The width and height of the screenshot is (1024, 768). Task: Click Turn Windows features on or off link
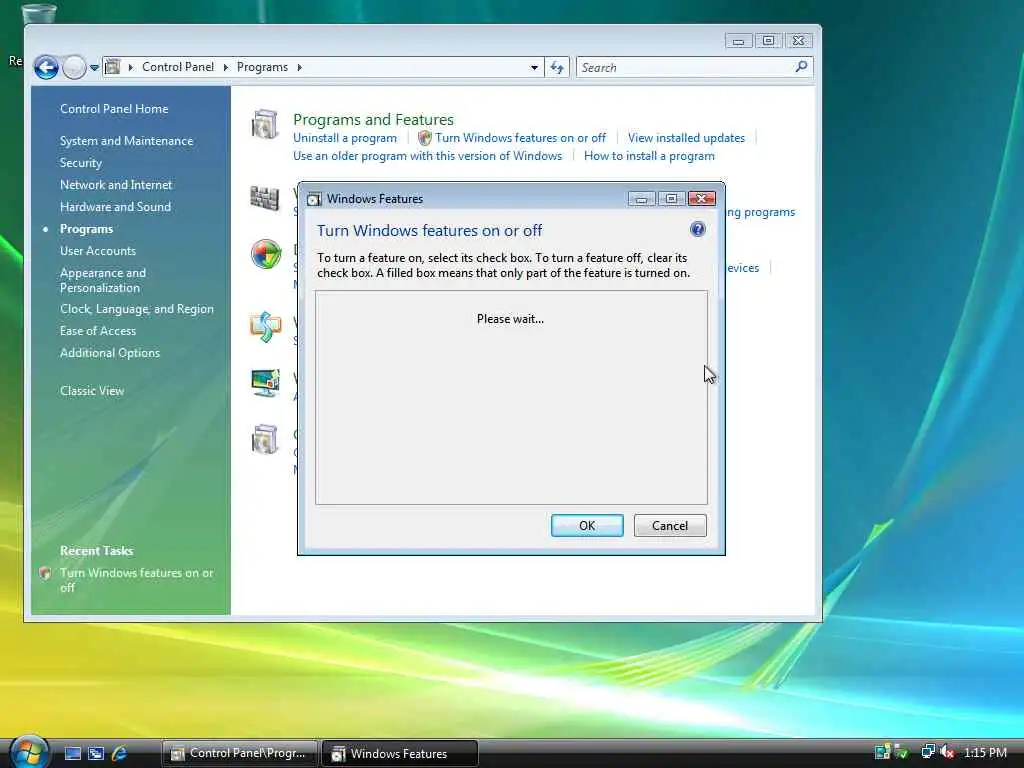tap(520, 138)
